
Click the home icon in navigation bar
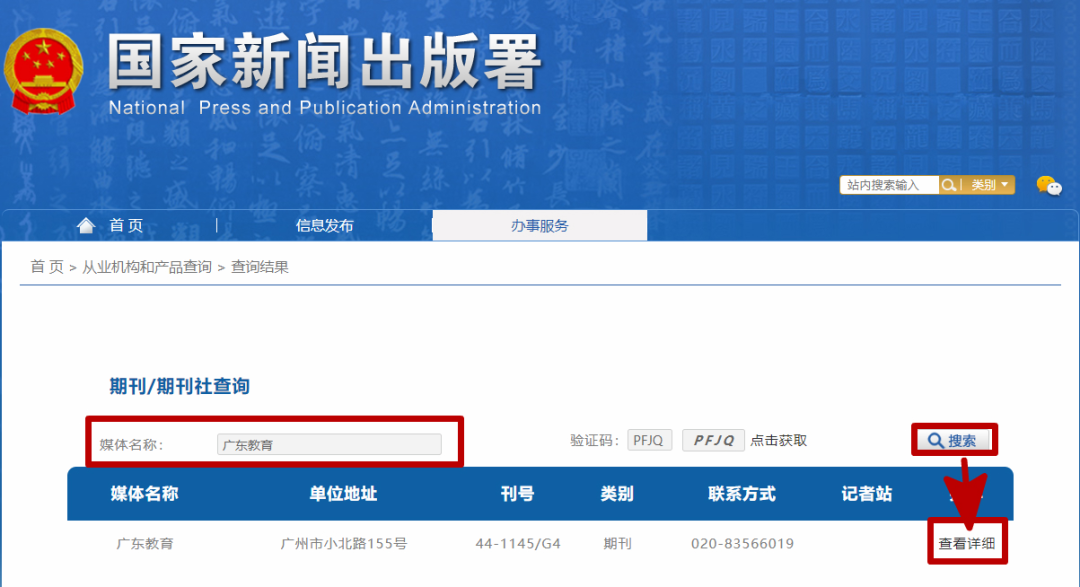click(85, 225)
